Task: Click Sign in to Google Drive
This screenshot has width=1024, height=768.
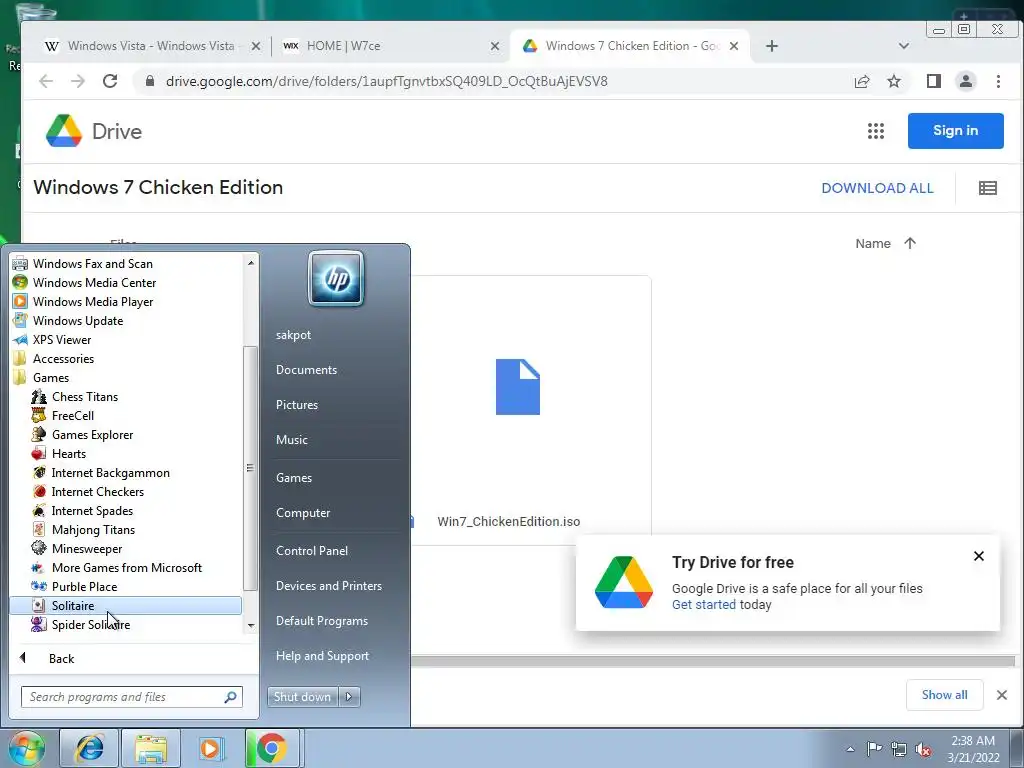Action: [955, 131]
